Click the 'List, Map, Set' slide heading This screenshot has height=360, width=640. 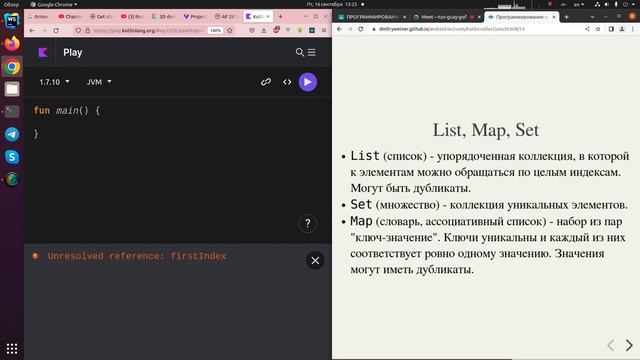coord(486,130)
